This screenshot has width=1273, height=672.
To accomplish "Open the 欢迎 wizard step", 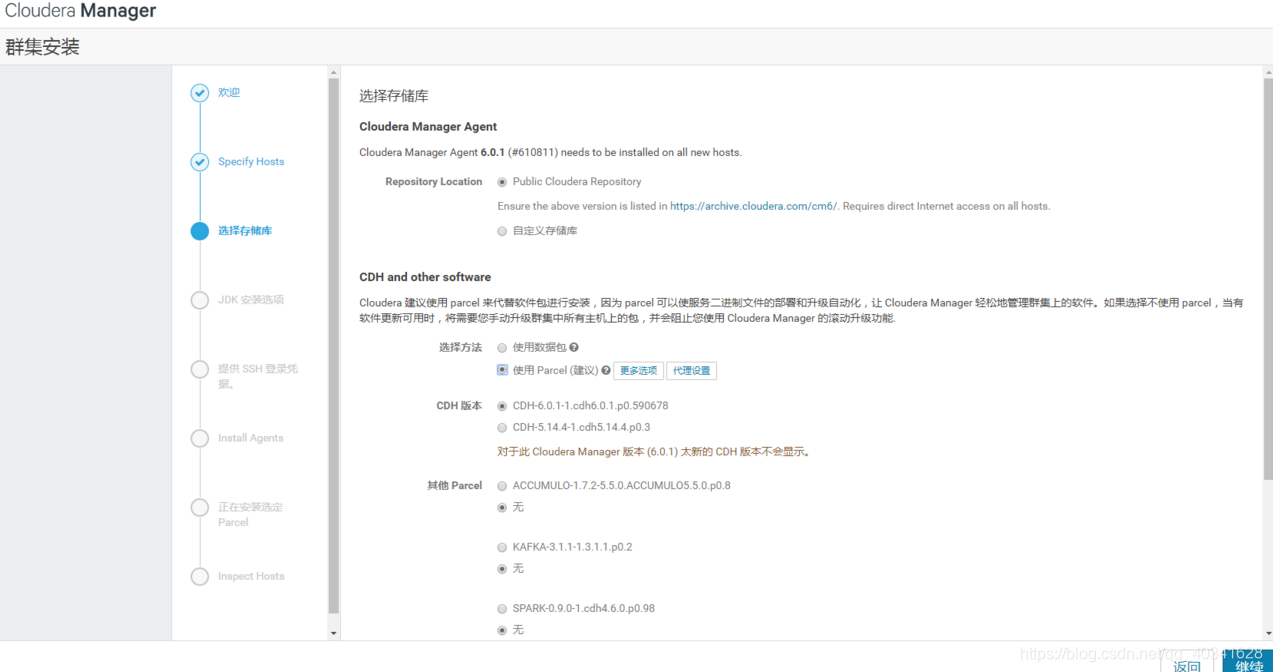I will tap(229, 93).
